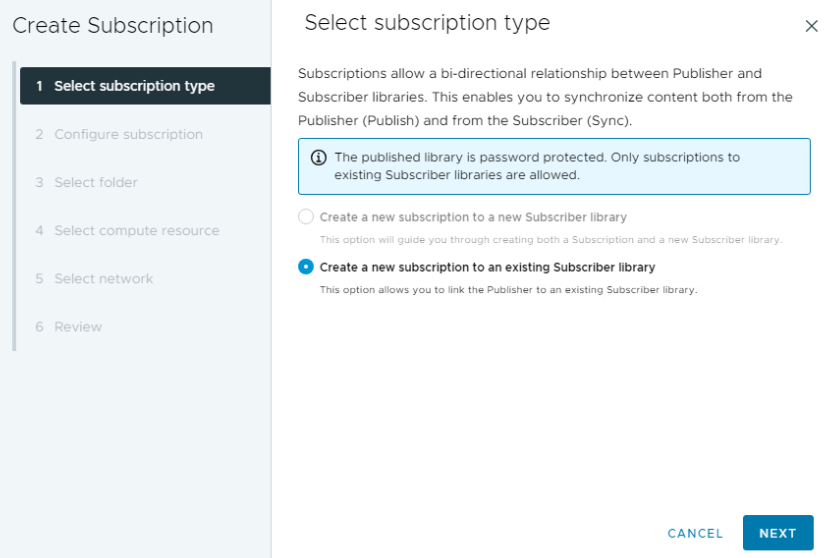Click the description under the new Subscriber library option
This screenshot has height=558, width=829.
click(550, 240)
